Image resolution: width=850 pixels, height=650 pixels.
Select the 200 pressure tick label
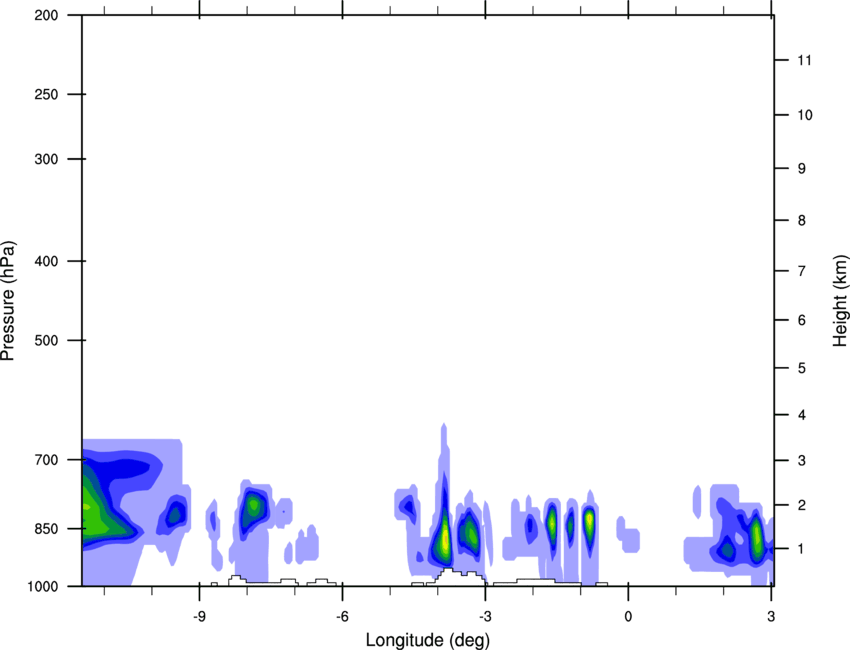pyautogui.click(x=46, y=15)
